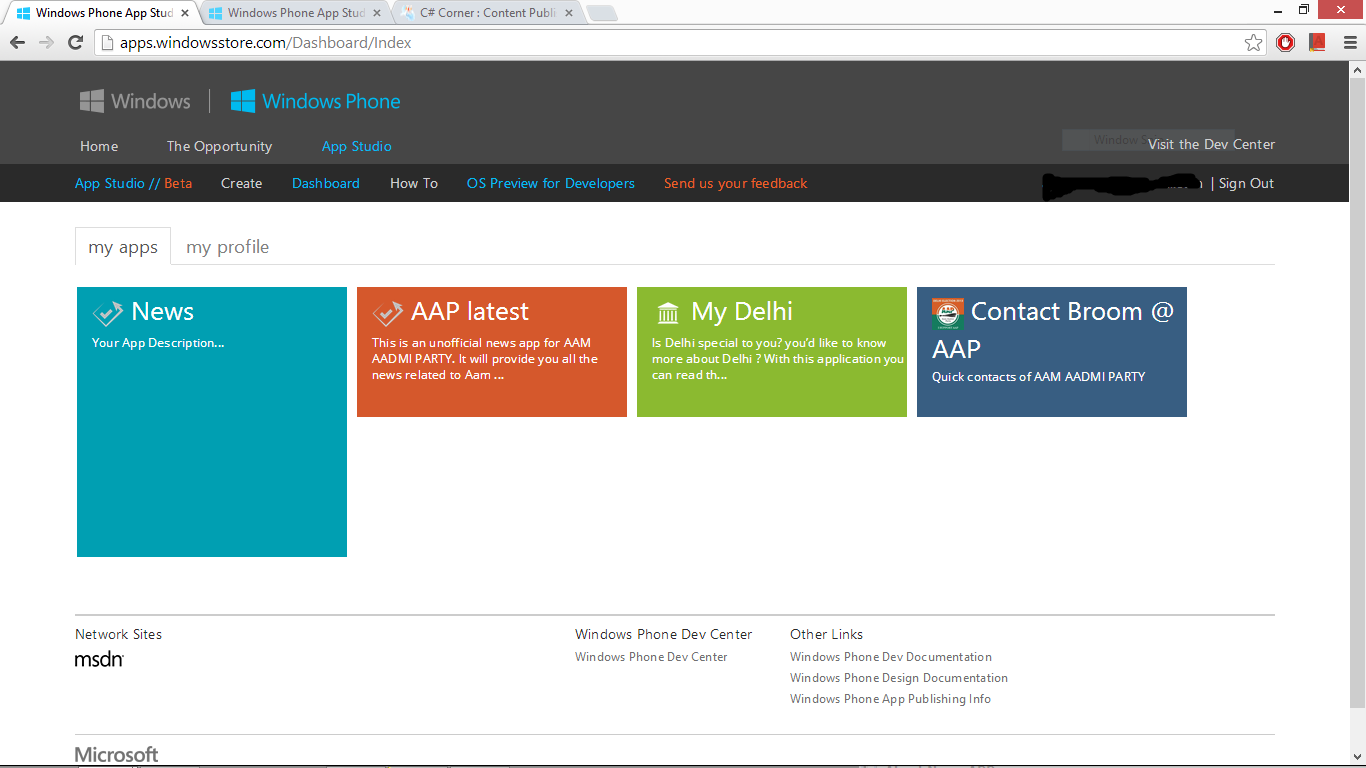Open App Studio in the top navigation

coord(357,146)
